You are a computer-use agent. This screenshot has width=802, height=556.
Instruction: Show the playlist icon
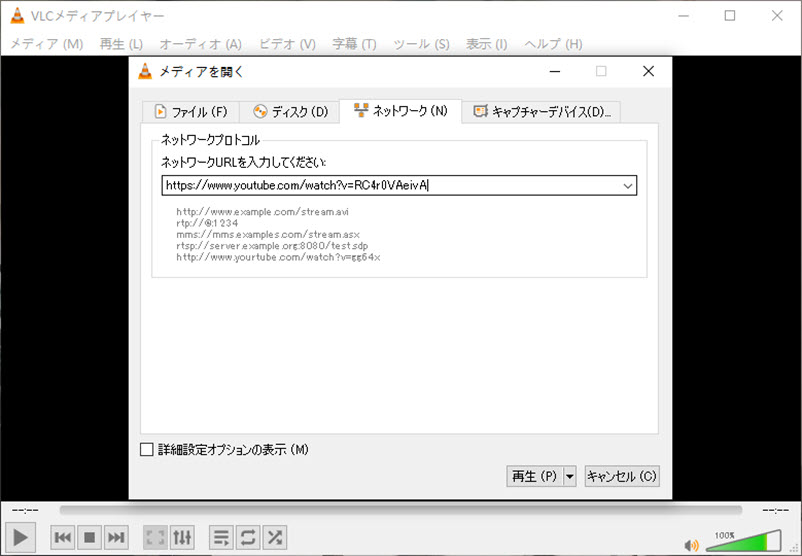coord(221,537)
